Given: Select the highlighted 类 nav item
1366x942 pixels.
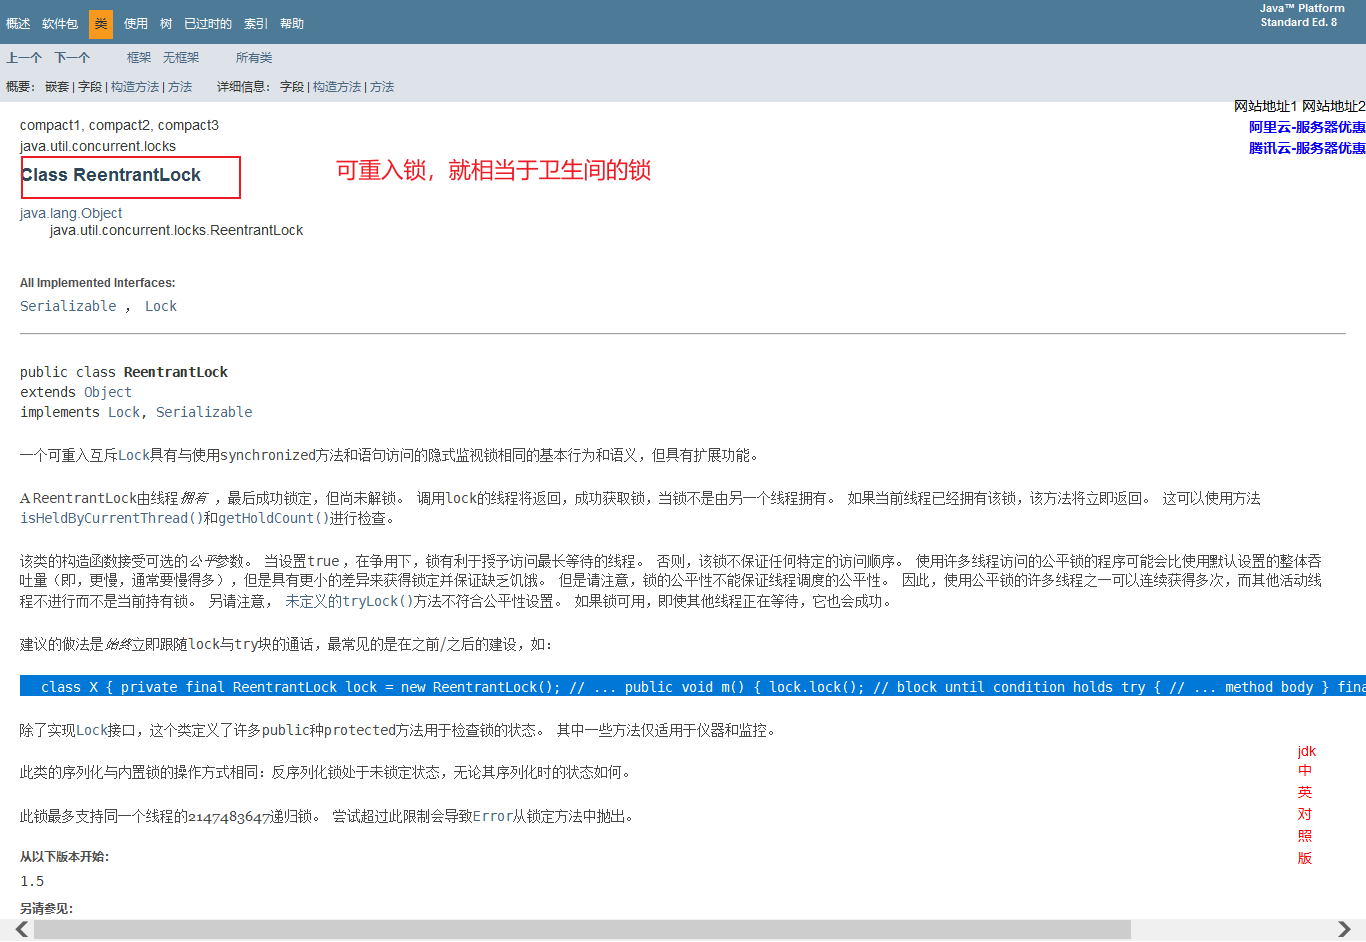Looking at the screenshot, I should coord(101,24).
